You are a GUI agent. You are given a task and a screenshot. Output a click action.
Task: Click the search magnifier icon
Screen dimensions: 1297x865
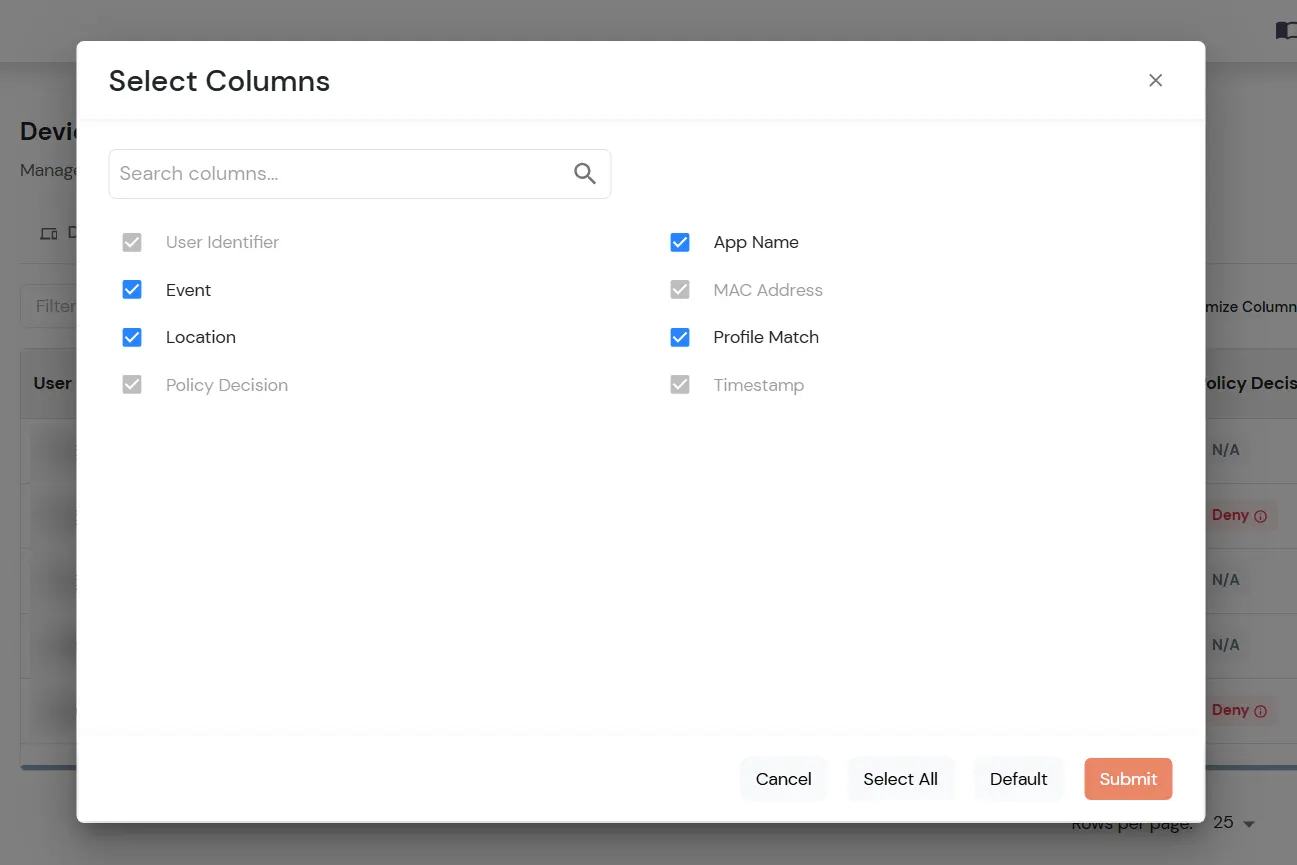(585, 174)
